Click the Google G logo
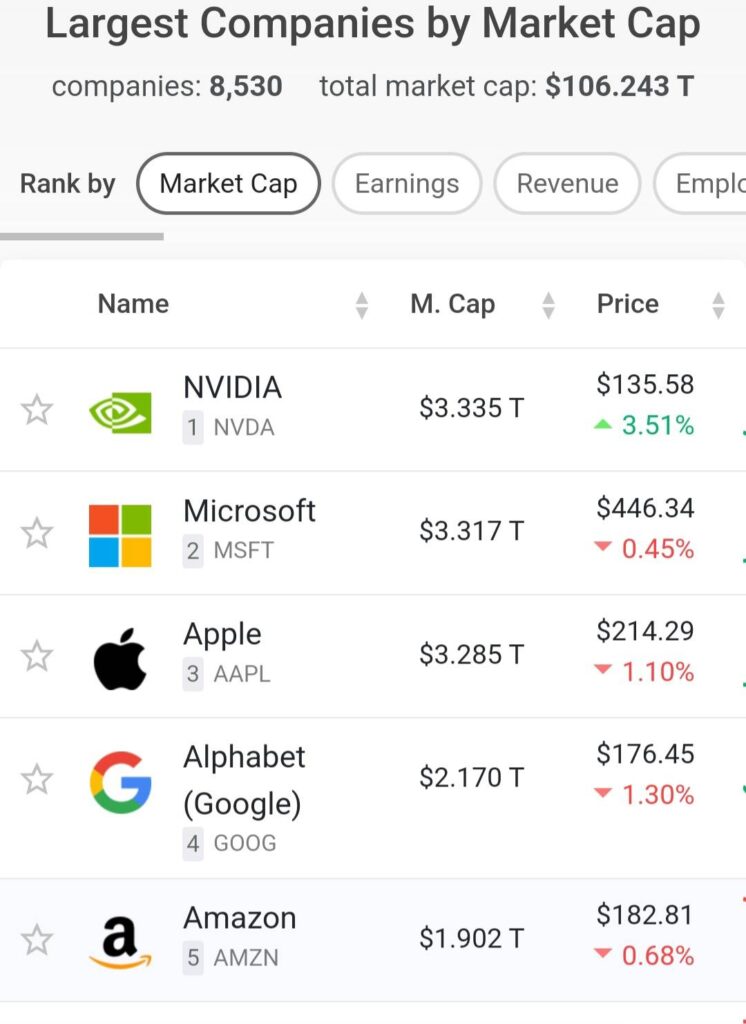This screenshot has width=746, height=1024. [121, 782]
